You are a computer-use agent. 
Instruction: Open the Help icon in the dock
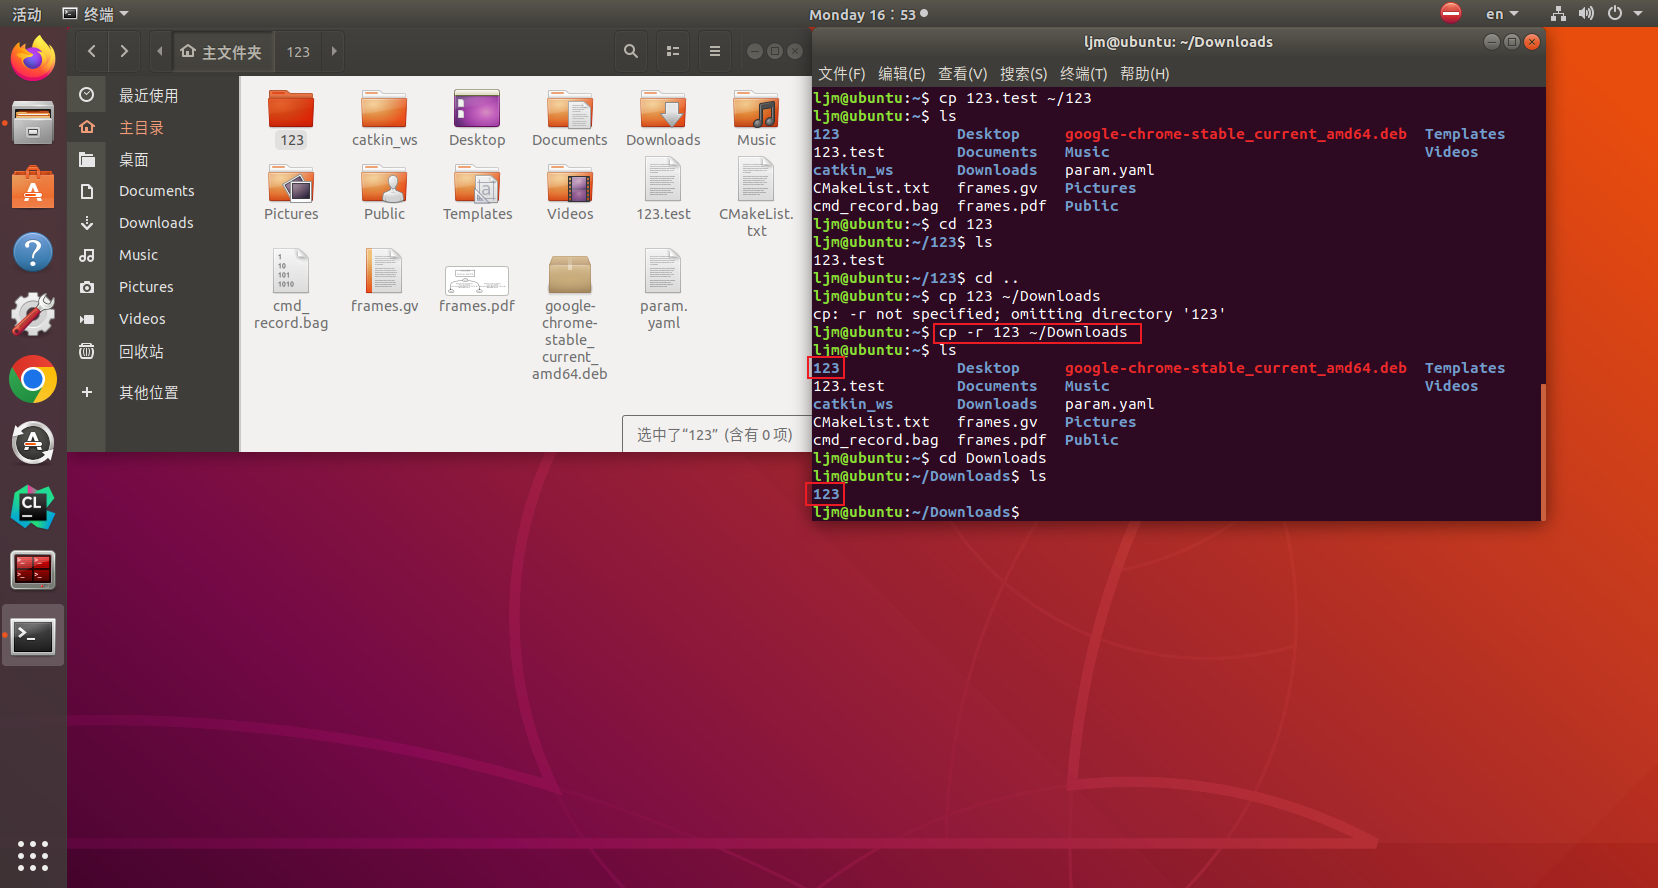(33, 252)
